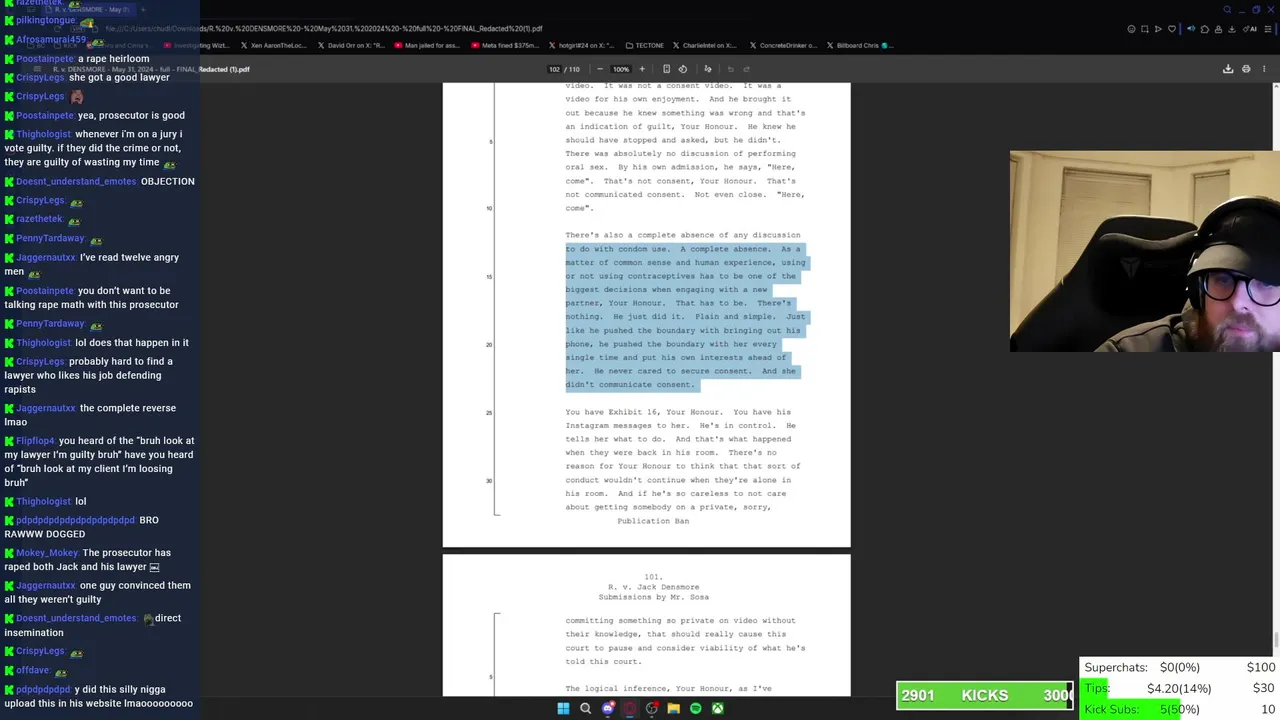The width and height of the screenshot is (1280, 720).
Task: Open 'CharlieIntel on X' bookmark
Action: (x=704, y=45)
